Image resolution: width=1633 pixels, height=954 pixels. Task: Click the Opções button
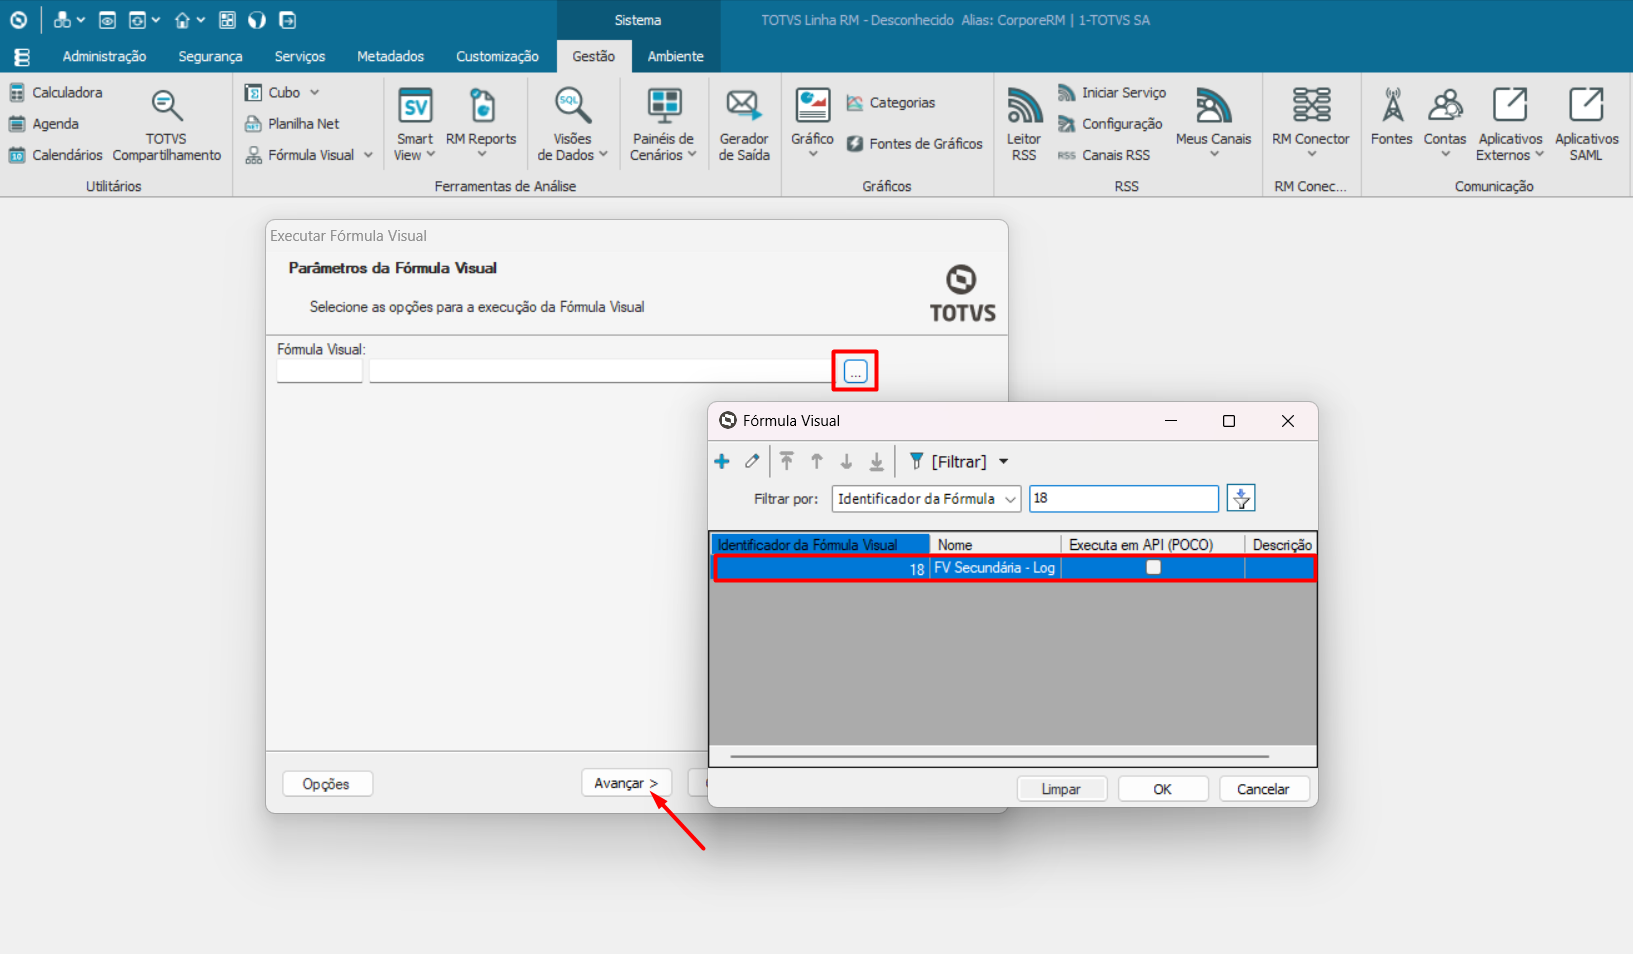pyautogui.click(x=327, y=784)
